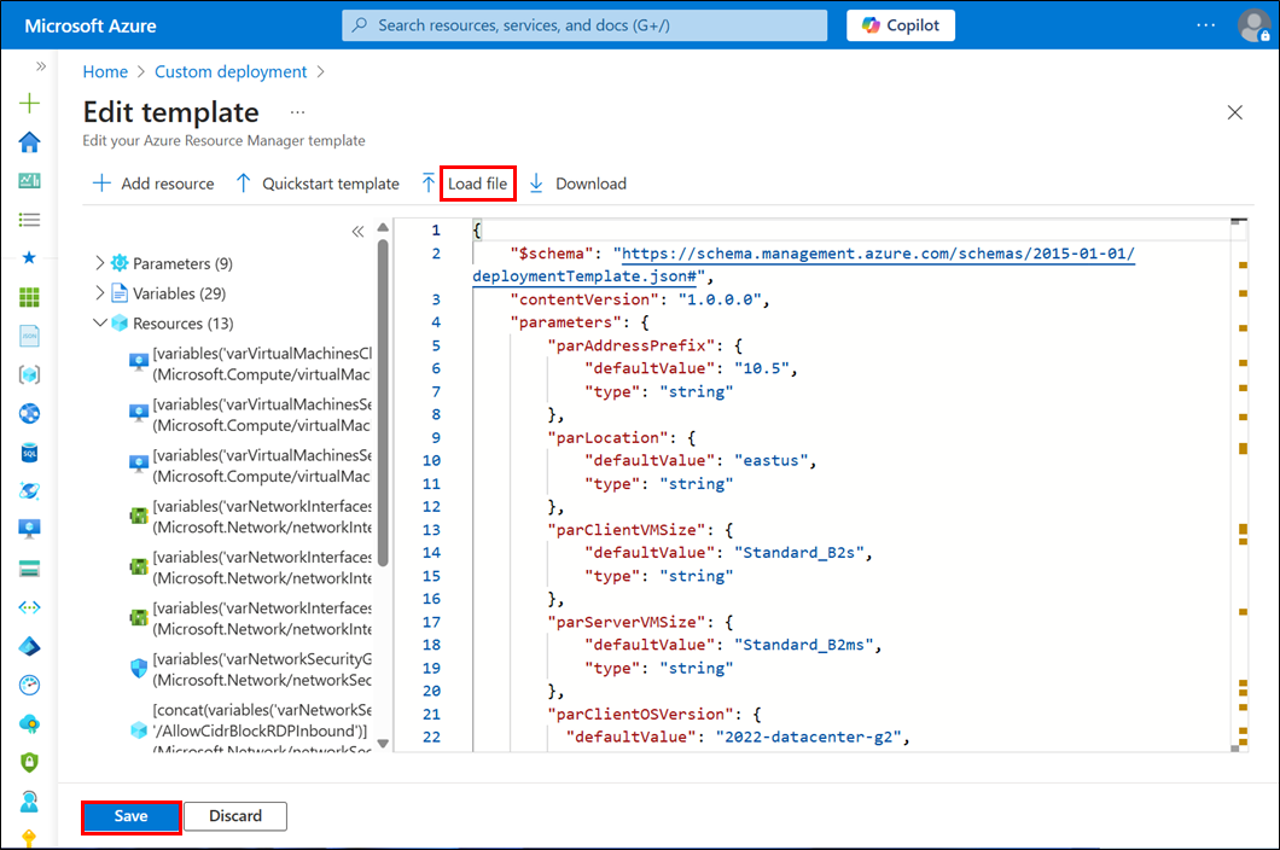Open the Copilot button in the top bar
This screenshot has height=850, width=1280.
(x=899, y=25)
